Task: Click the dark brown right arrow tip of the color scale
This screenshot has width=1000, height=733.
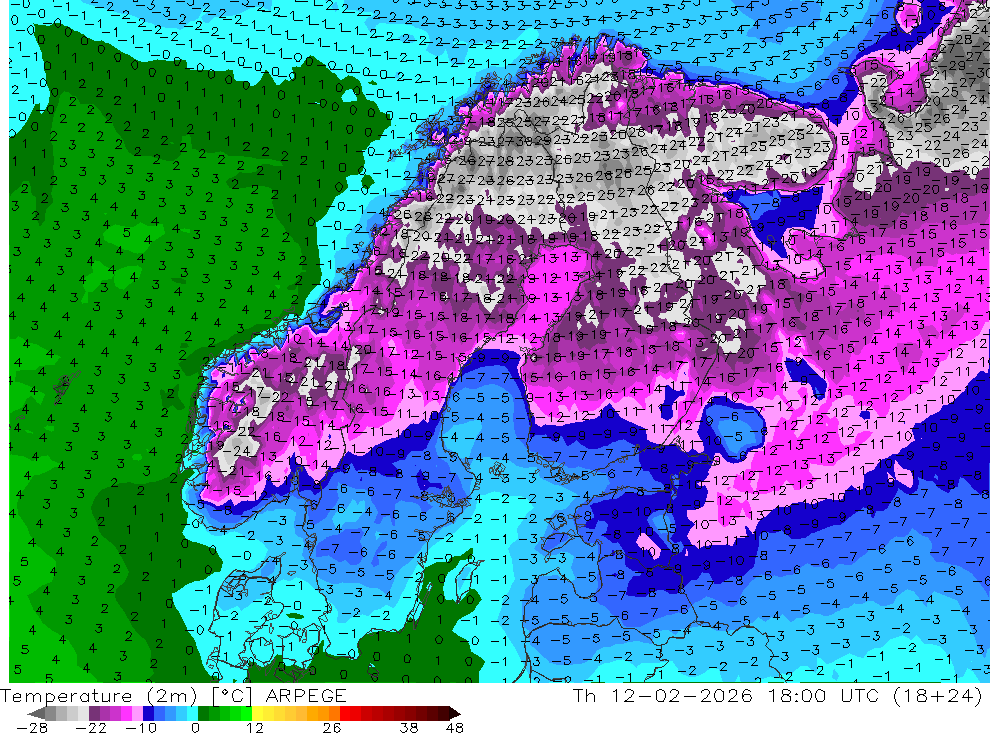Action: (455, 713)
